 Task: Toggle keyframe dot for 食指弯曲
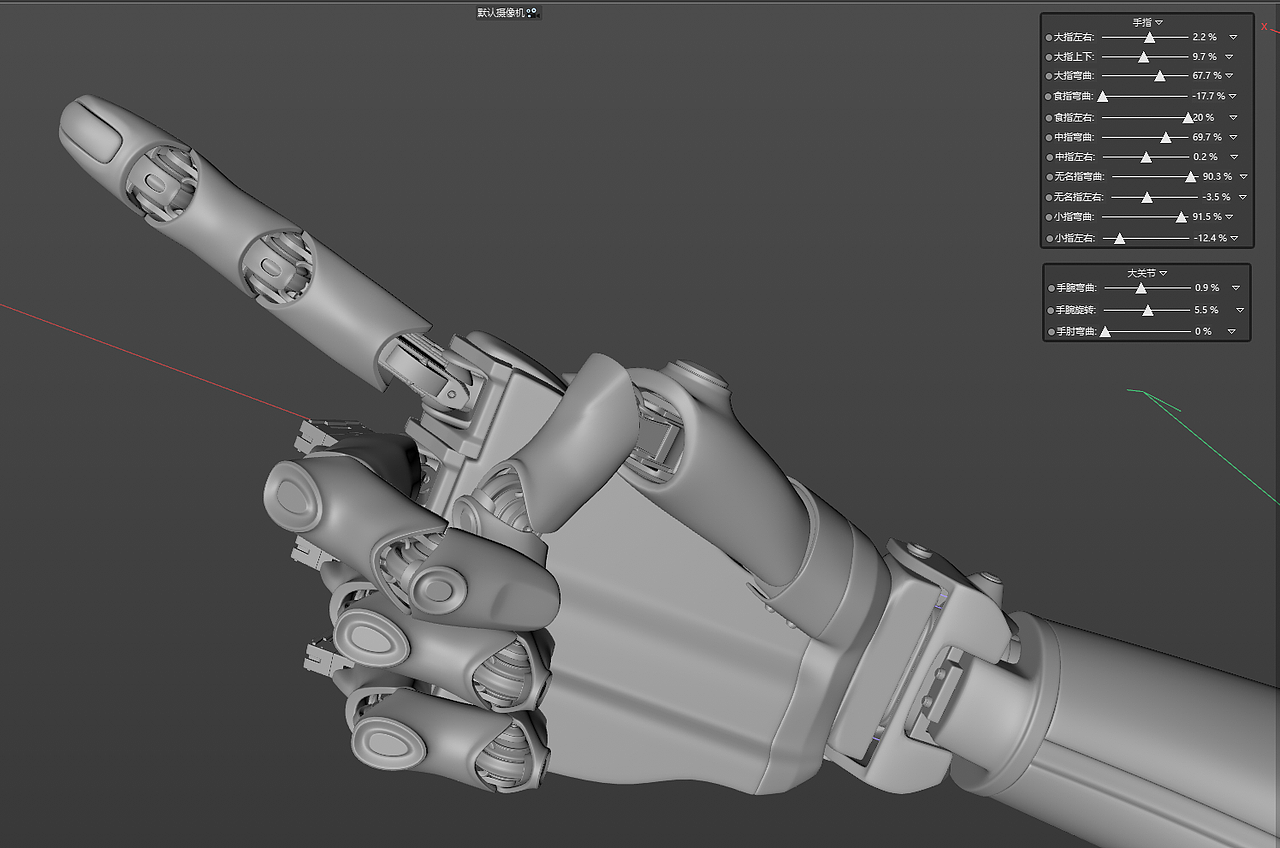(1049, 97)
